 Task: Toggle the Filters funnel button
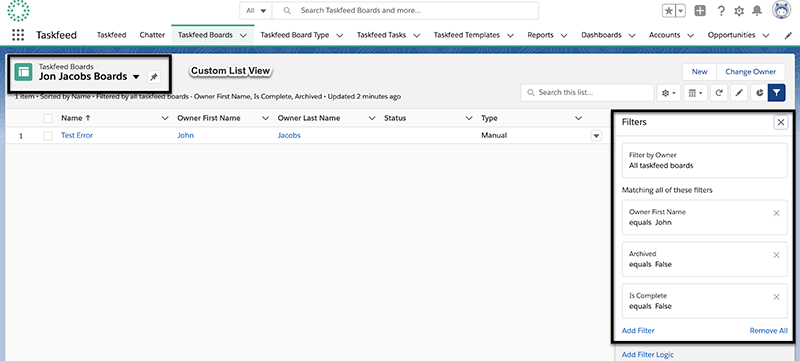tap(776, 93)
